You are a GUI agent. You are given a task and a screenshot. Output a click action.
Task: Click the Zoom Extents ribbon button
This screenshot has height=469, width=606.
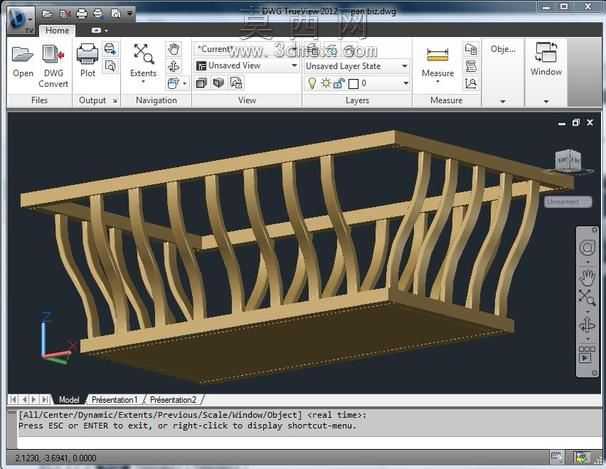click(x=143, y=58)
